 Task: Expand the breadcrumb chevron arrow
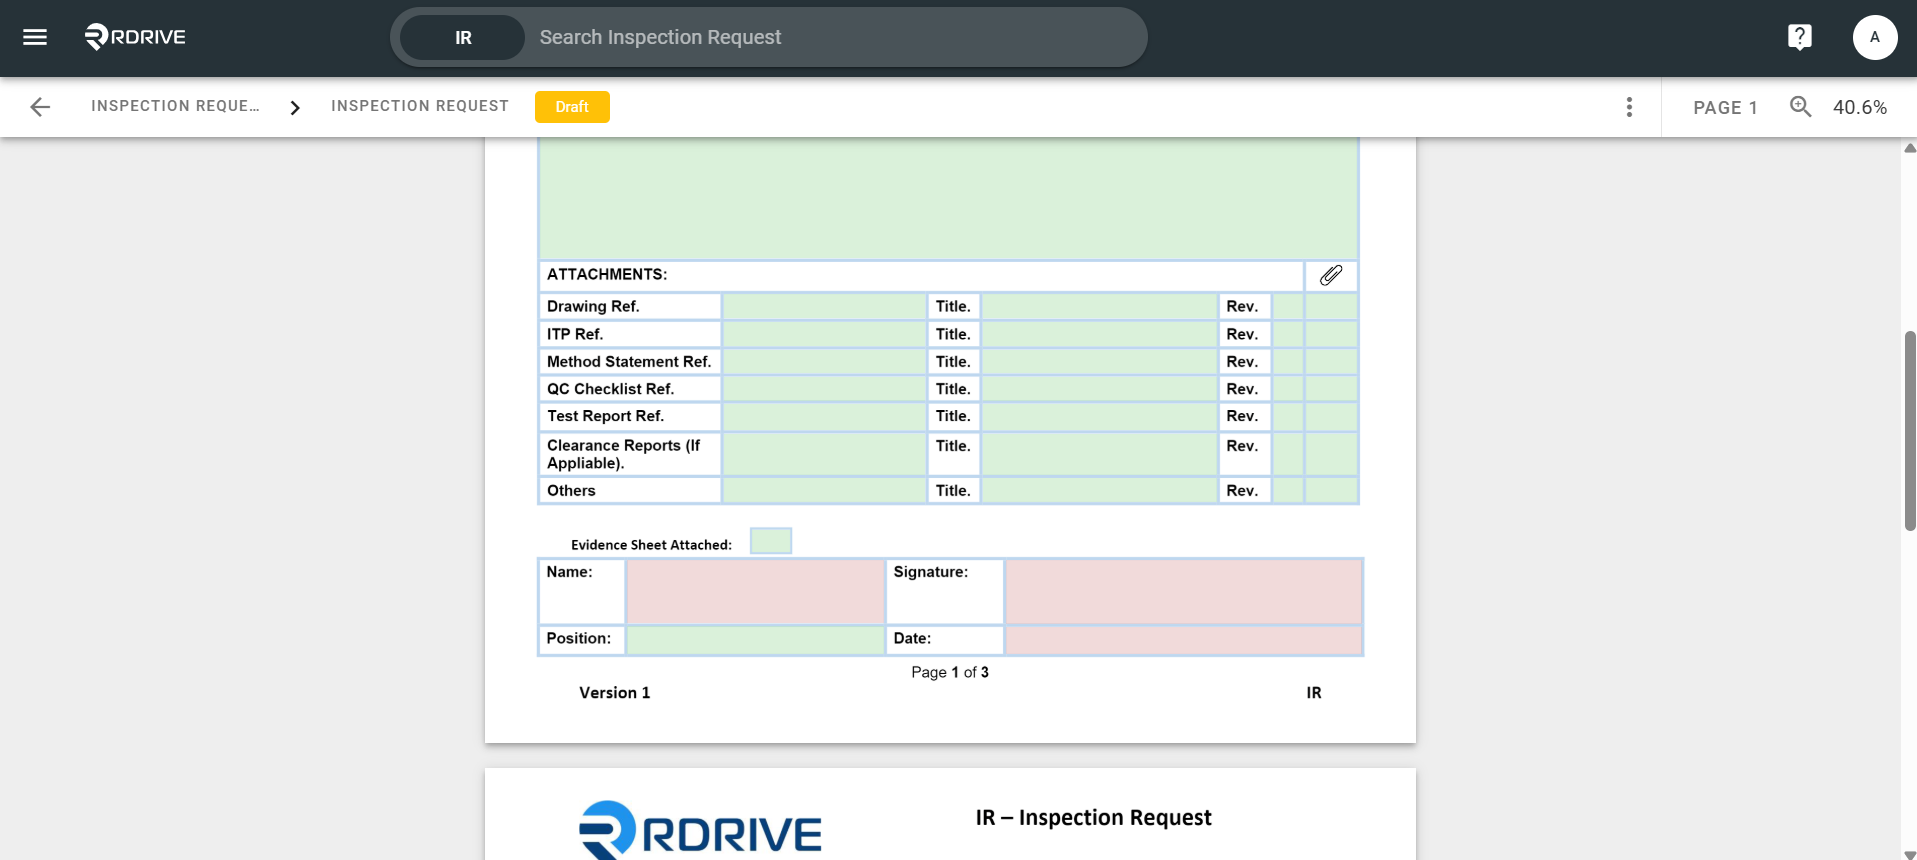(x=295, y=107)
